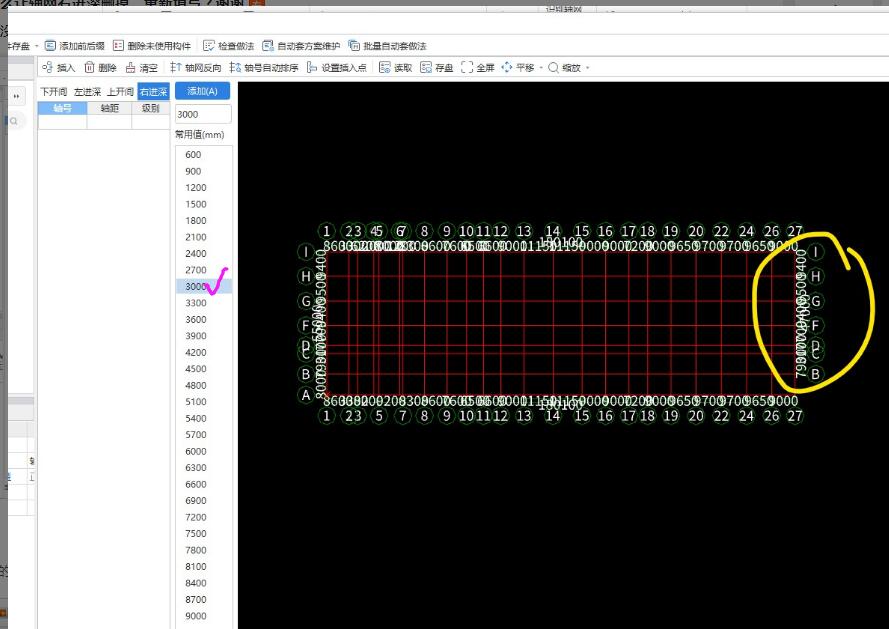Select the 右进深 tab
The image size is (889, 629).
point(154,92)
